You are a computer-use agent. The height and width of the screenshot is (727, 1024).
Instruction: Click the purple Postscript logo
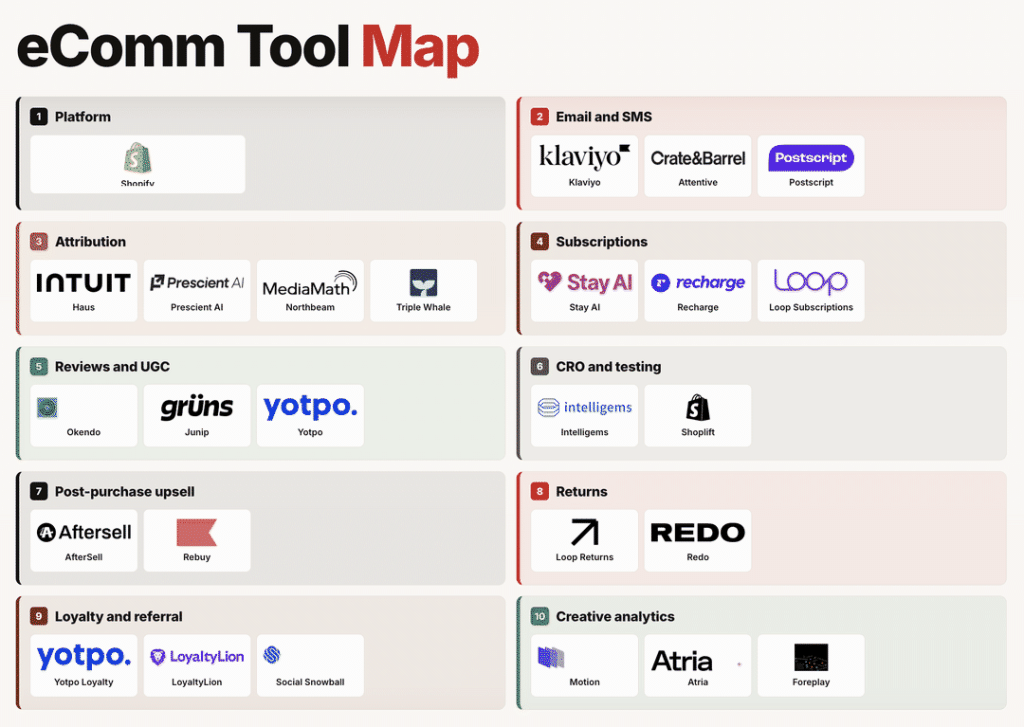[811, 158]
